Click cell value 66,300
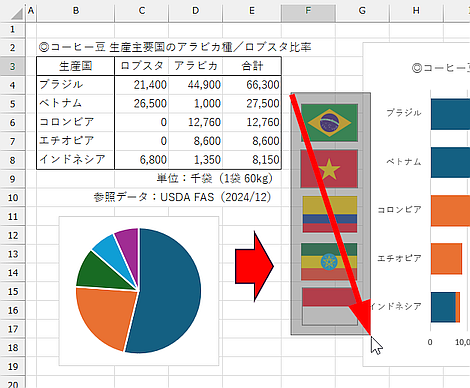The width and height of the screenshot is (470, 388). [252, 85]
